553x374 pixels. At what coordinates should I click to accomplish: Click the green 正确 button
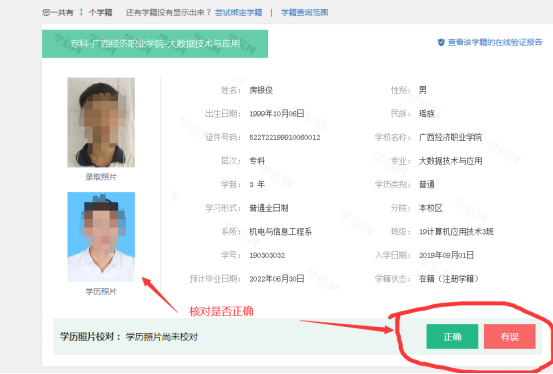(452, 337)
